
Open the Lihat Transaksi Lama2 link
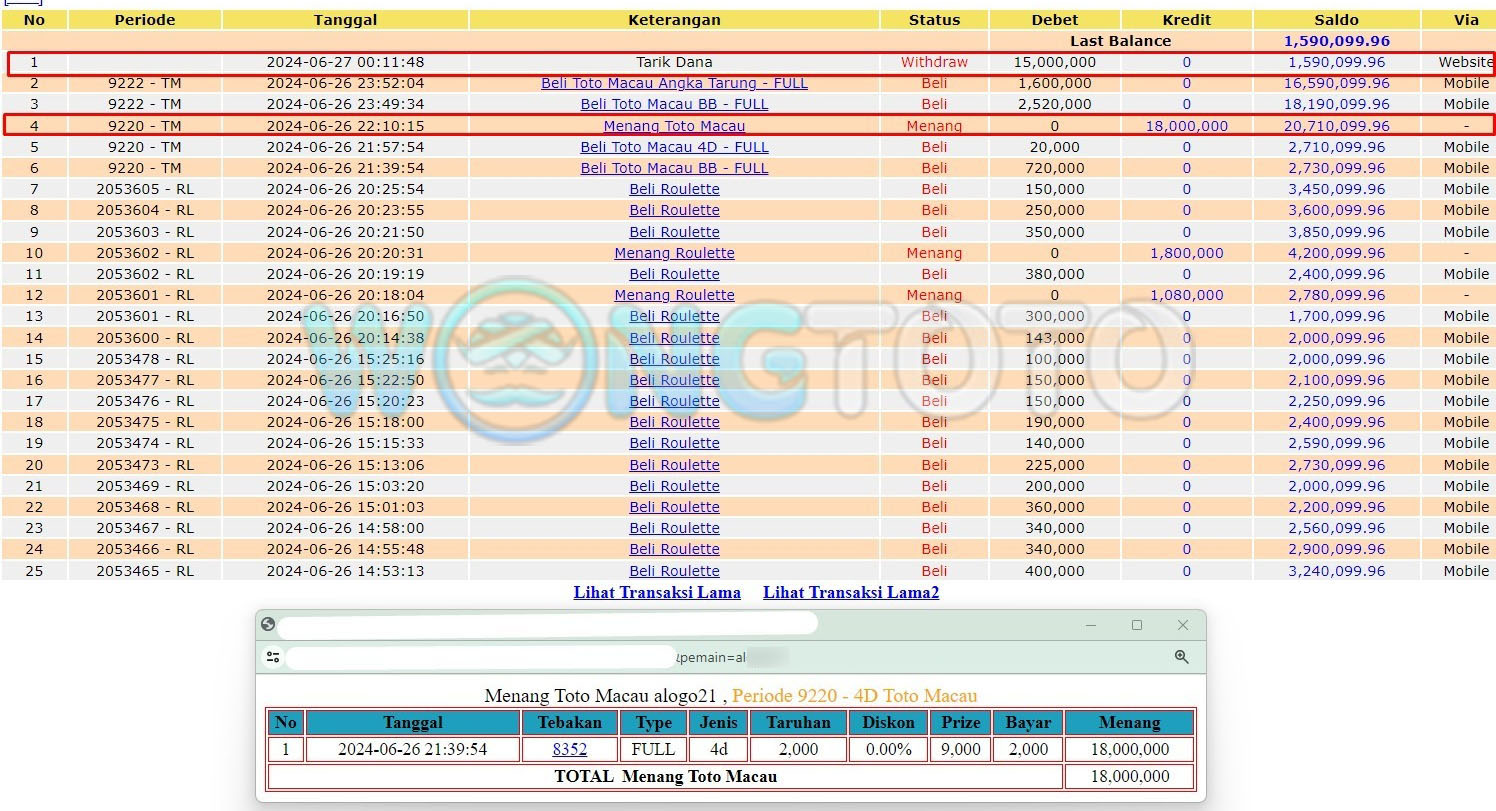(851, 592)
